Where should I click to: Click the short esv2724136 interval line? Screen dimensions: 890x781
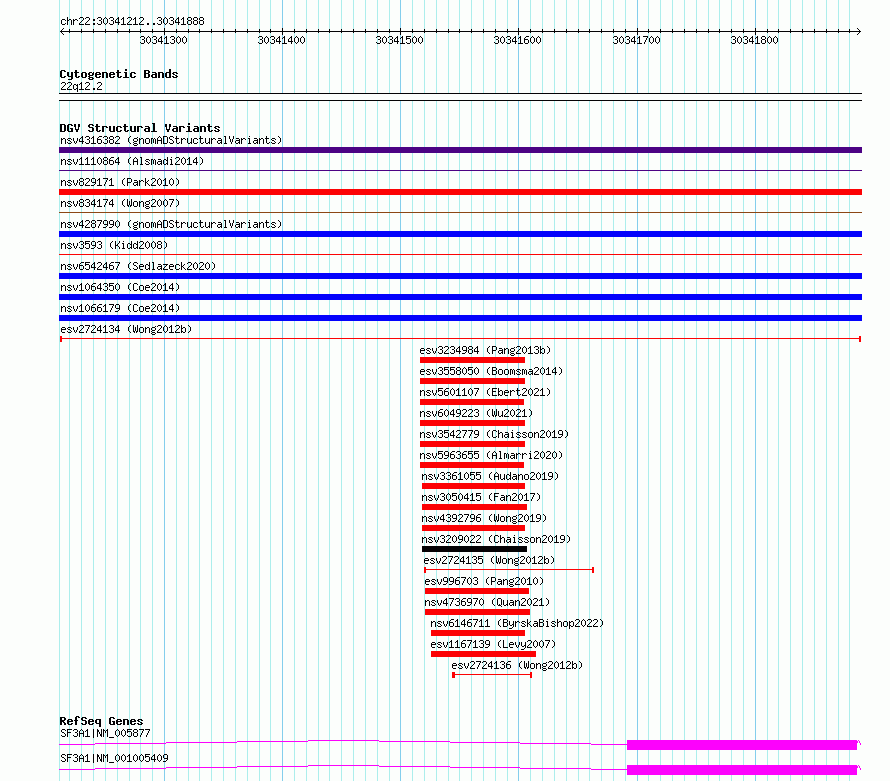[x=492, y=675]
